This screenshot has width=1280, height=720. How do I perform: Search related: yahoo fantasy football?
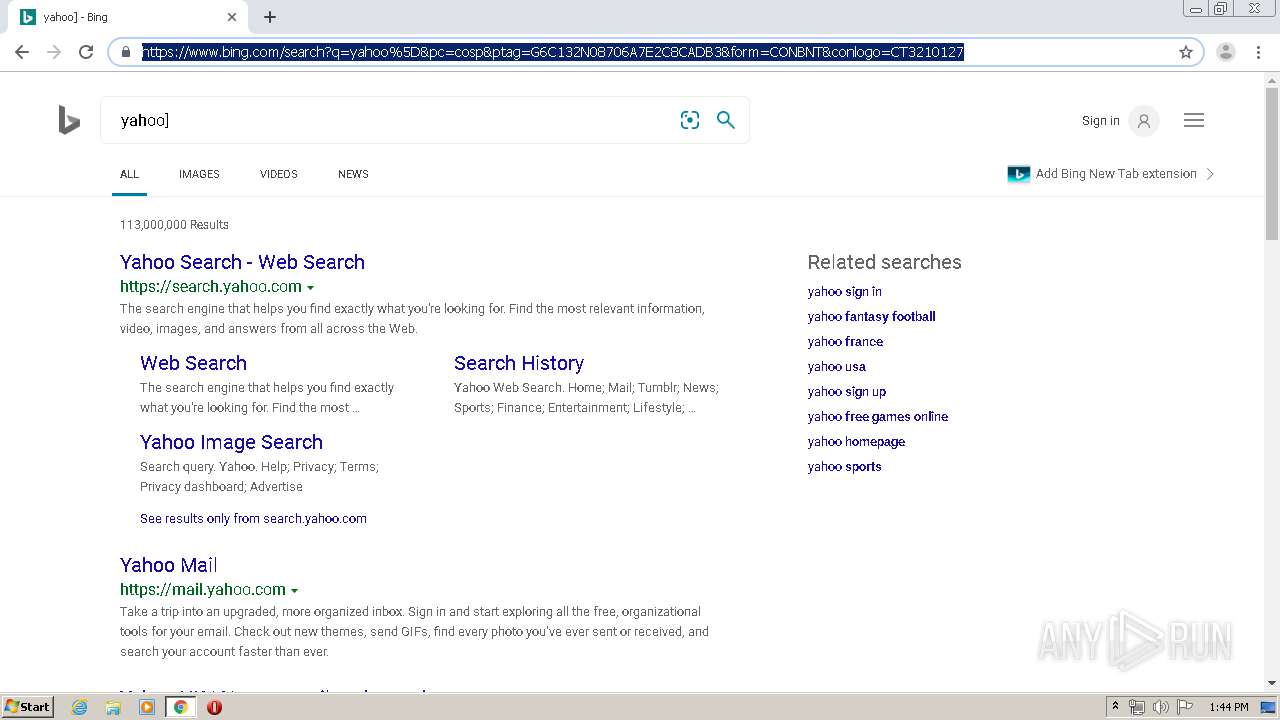pyautogui.click(x=871, y=316)
